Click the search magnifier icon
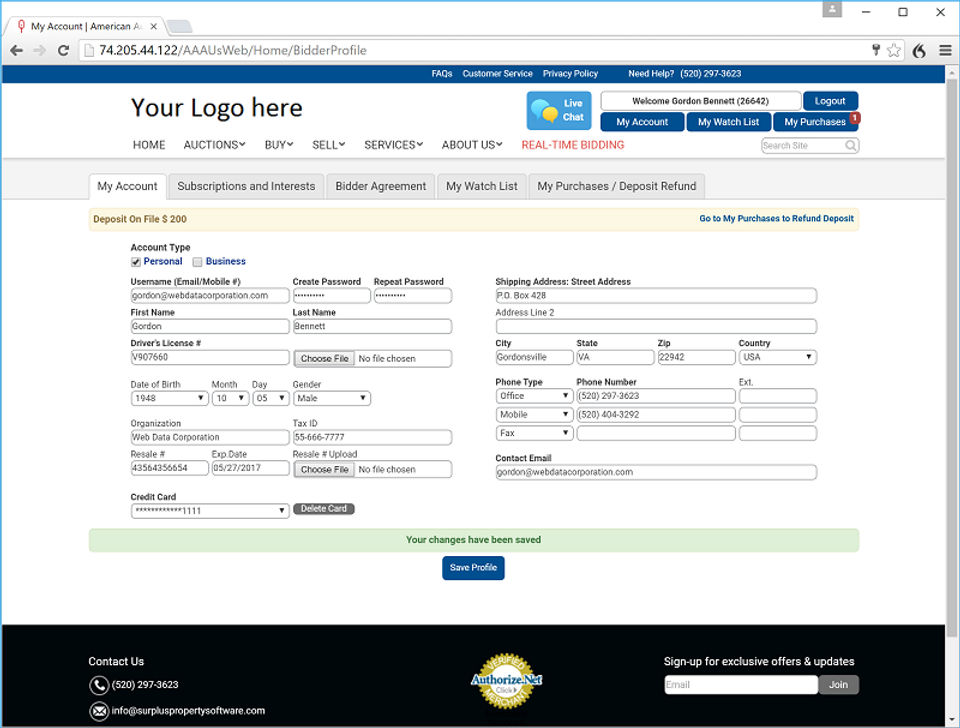The height and width of the screenshot is (728, 960). [x=850, y=146]
